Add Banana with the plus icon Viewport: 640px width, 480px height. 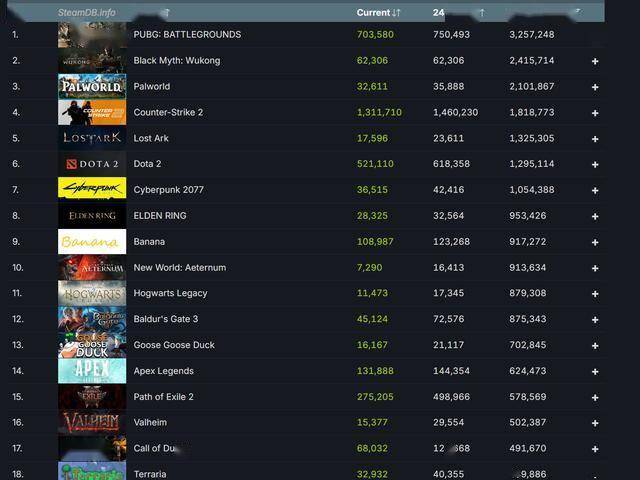click(595, 242)
